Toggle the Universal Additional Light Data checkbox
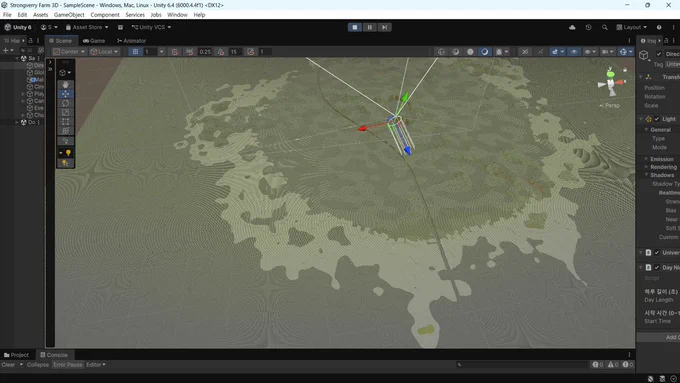Screen dimensions: 680x383 click(x=657, y=252)
